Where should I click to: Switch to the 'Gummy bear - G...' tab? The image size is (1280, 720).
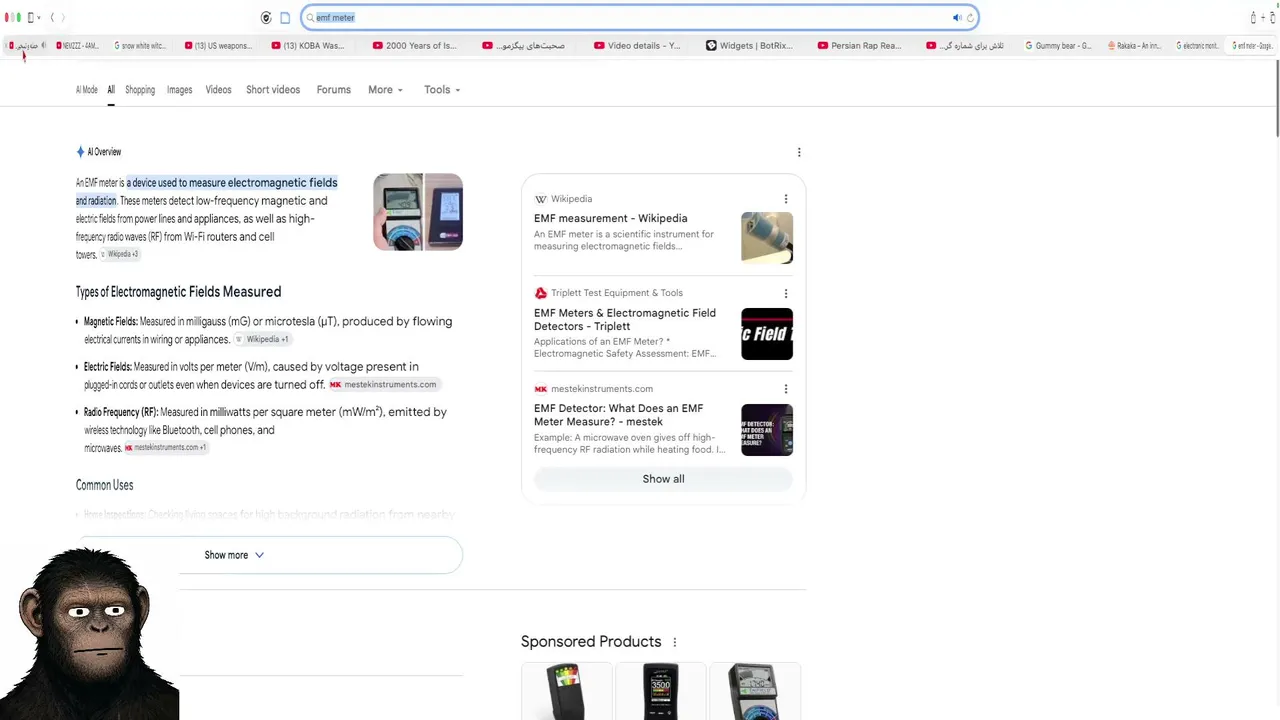coord(1057,45)
